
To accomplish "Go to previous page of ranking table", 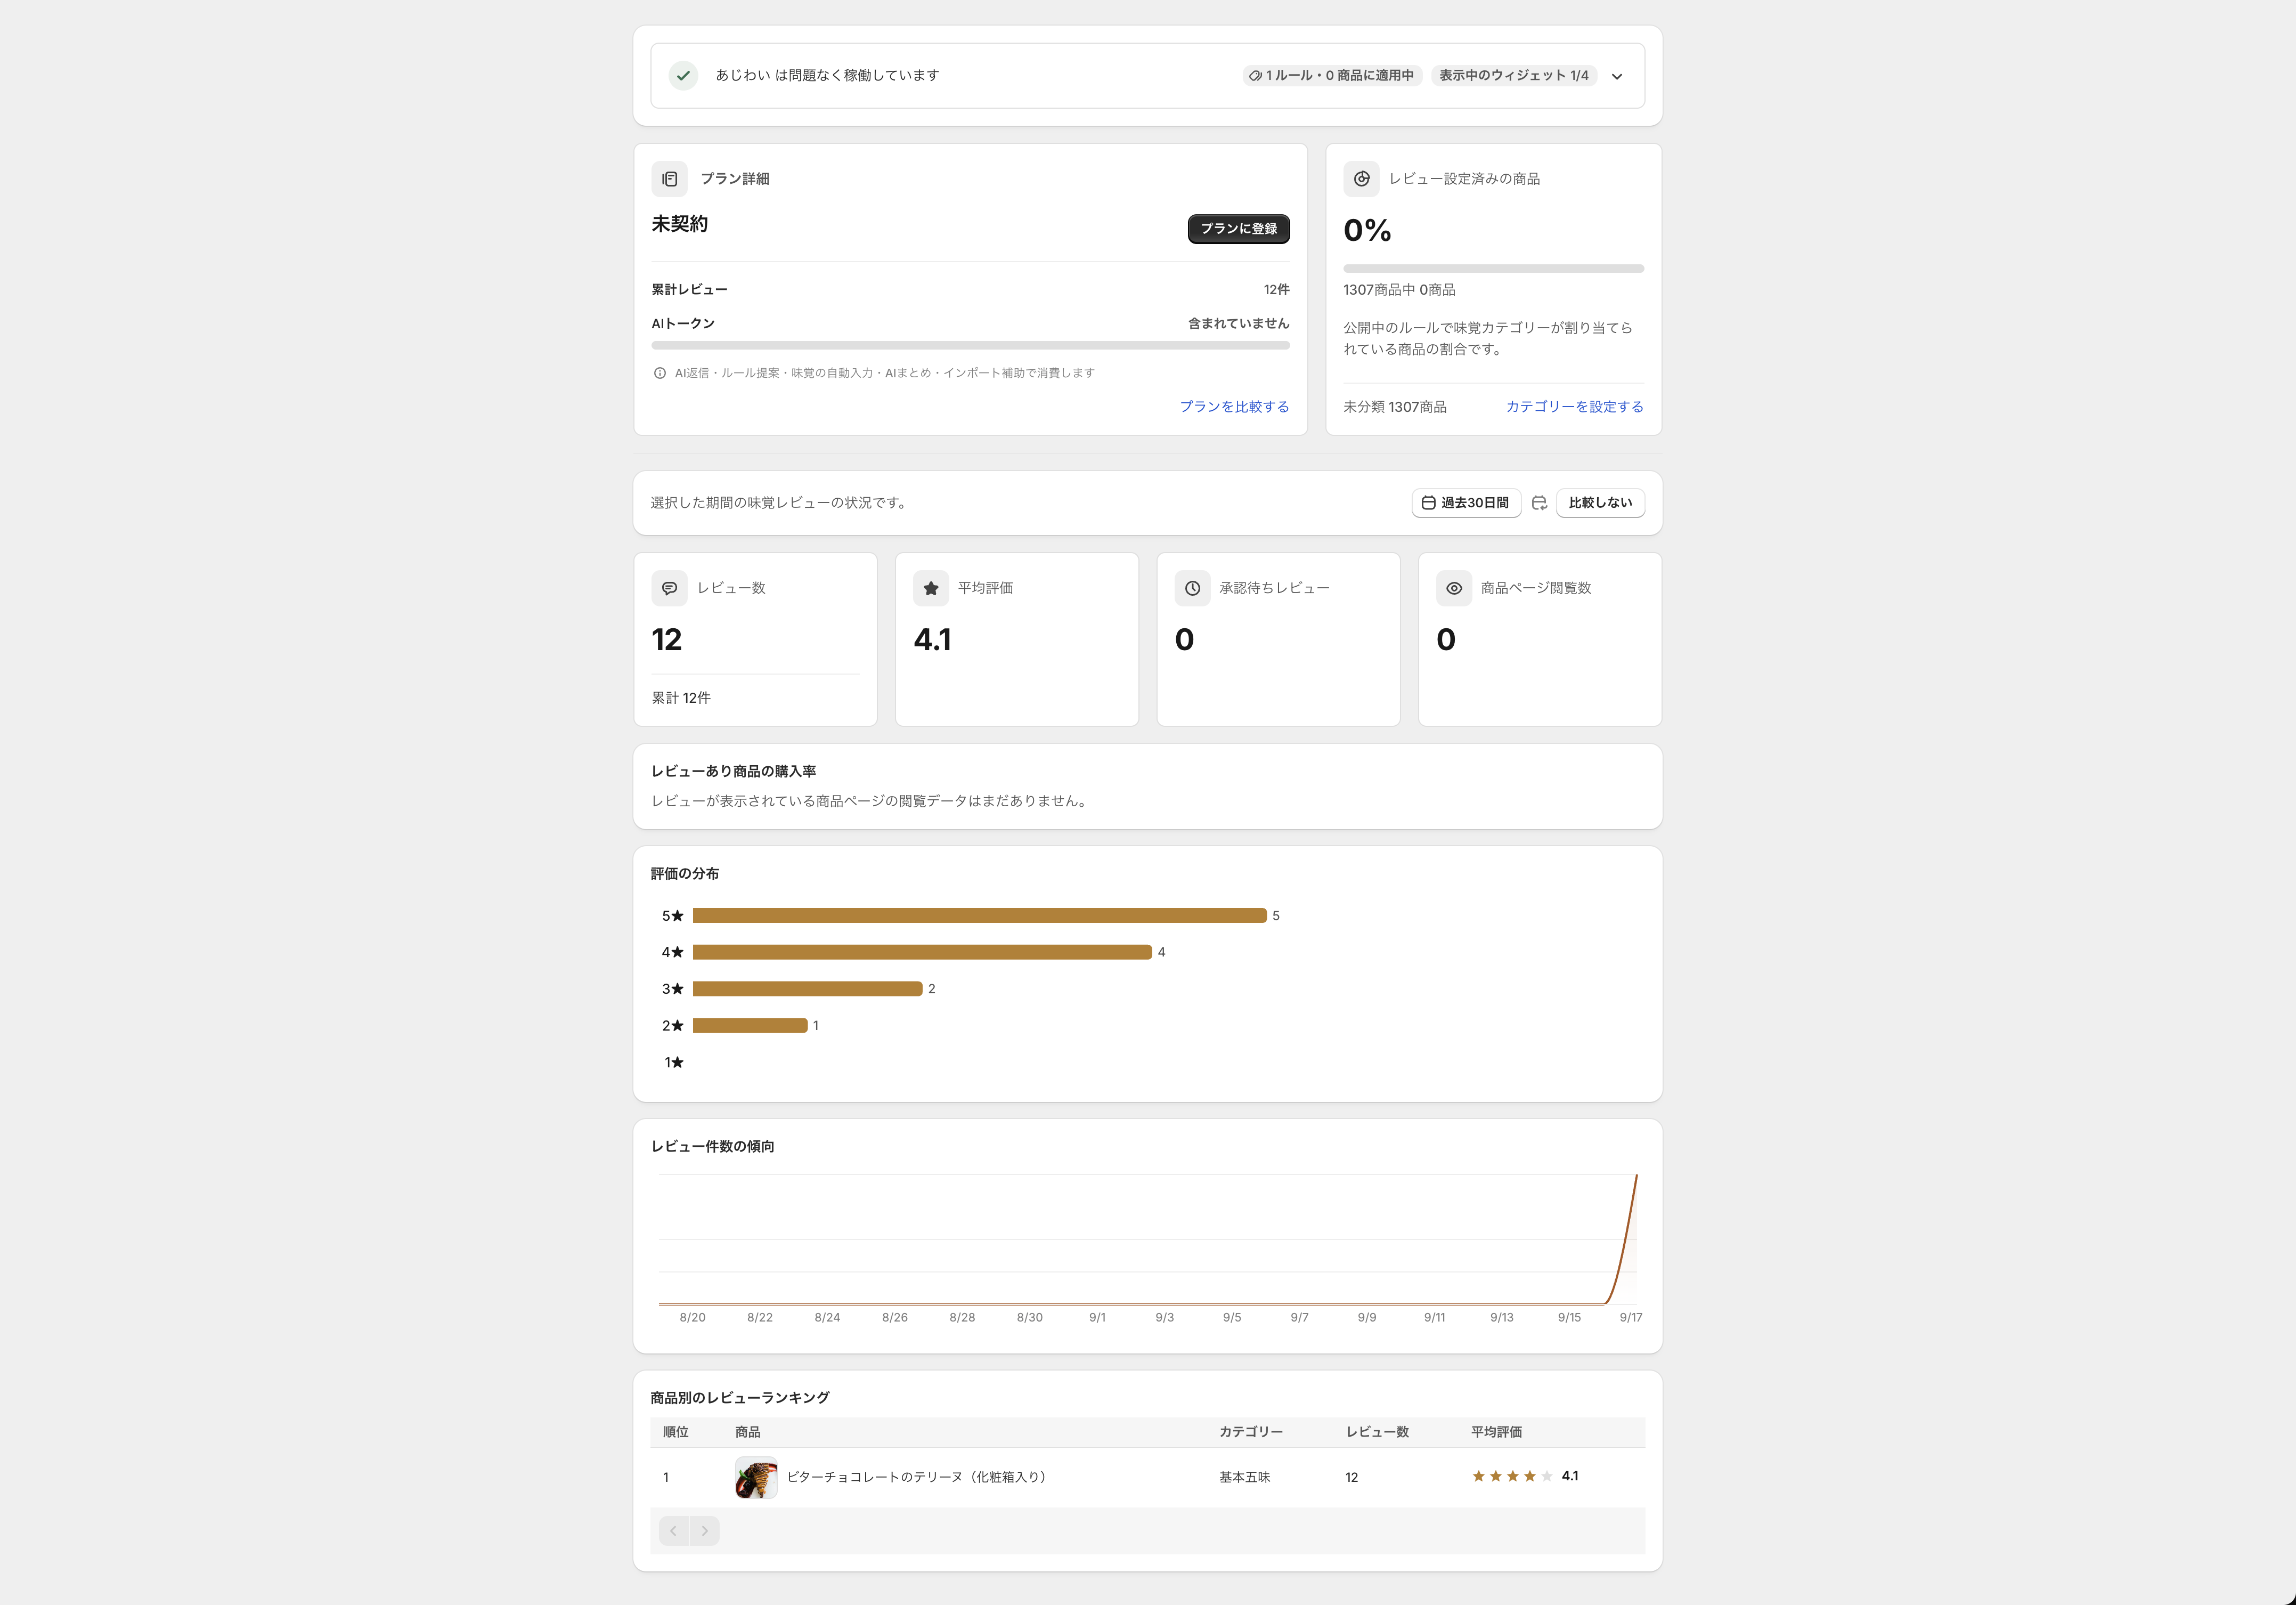I will pyautogui.click(x=674, y=1531).
